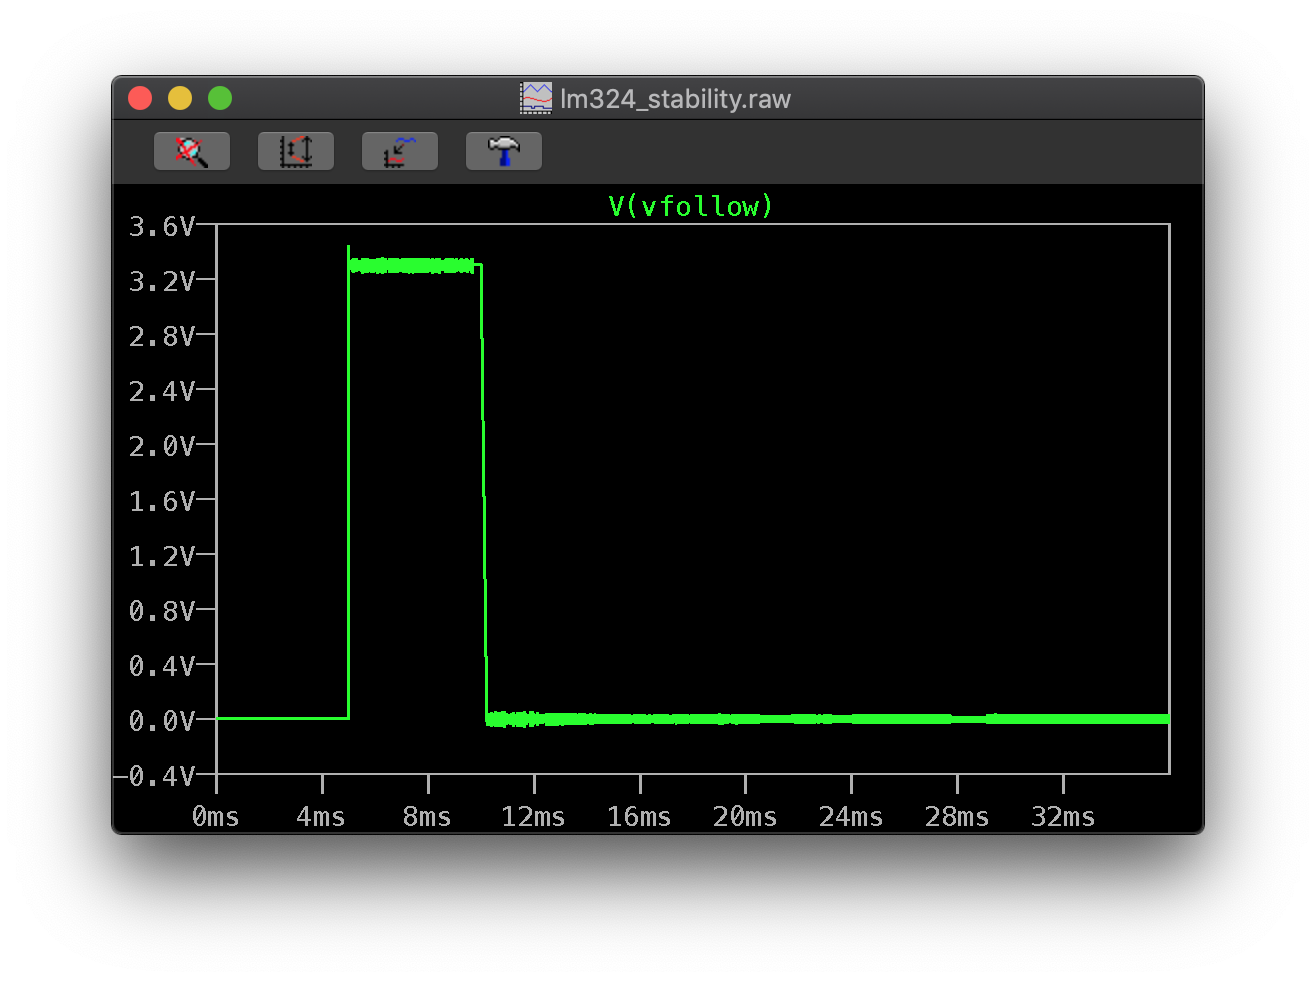Image resolution: width=1316 pixels, height=982 pixels.
Task: Click the 0ms label on time axis
Action: tap(216, 817)
